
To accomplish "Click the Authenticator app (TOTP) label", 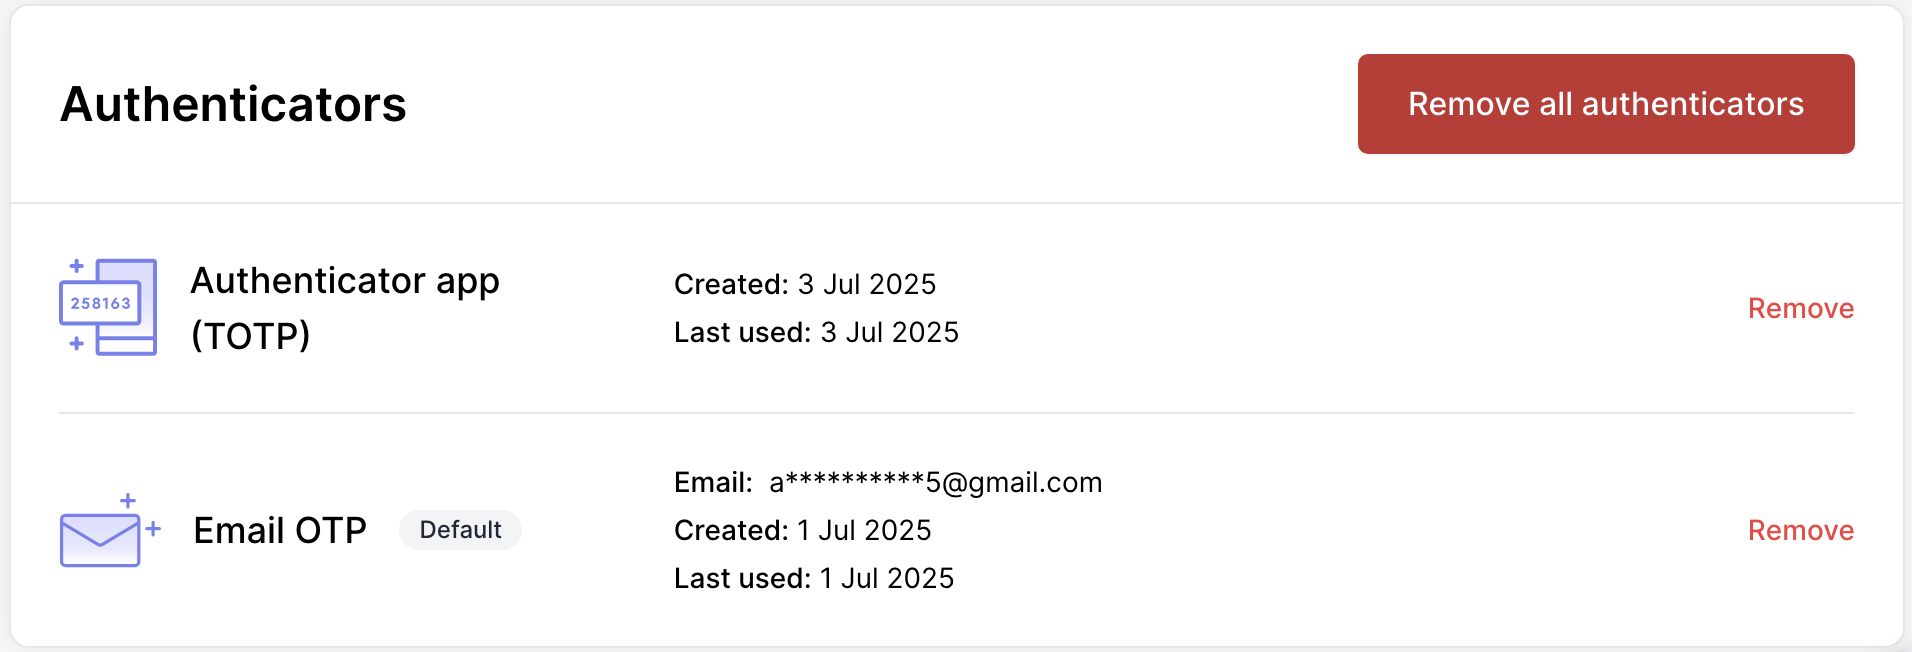I will (x=345, y=308).
